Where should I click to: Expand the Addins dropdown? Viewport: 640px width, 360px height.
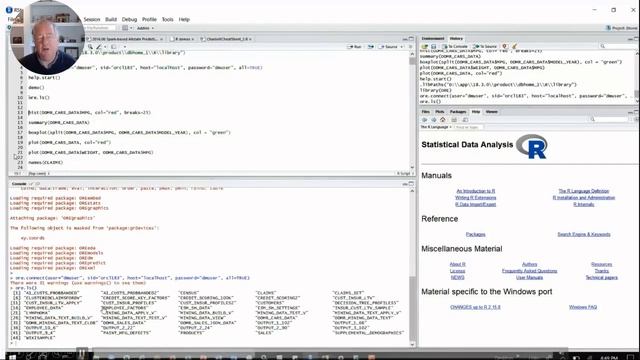(x=145, y=28)
